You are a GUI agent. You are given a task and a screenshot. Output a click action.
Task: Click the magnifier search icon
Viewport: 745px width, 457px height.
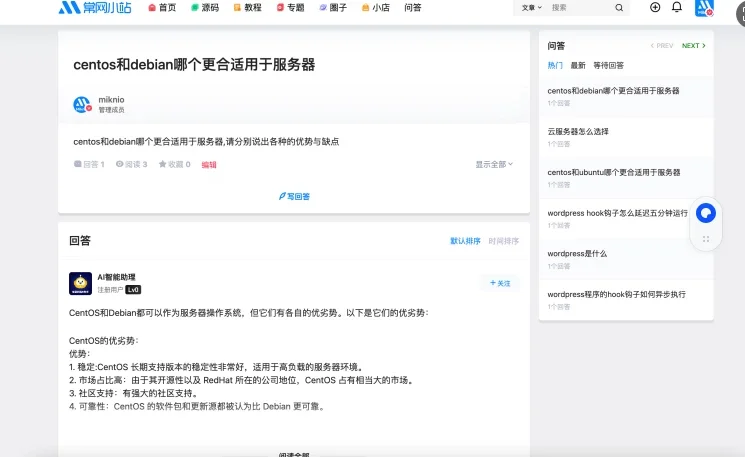[619, 8]
